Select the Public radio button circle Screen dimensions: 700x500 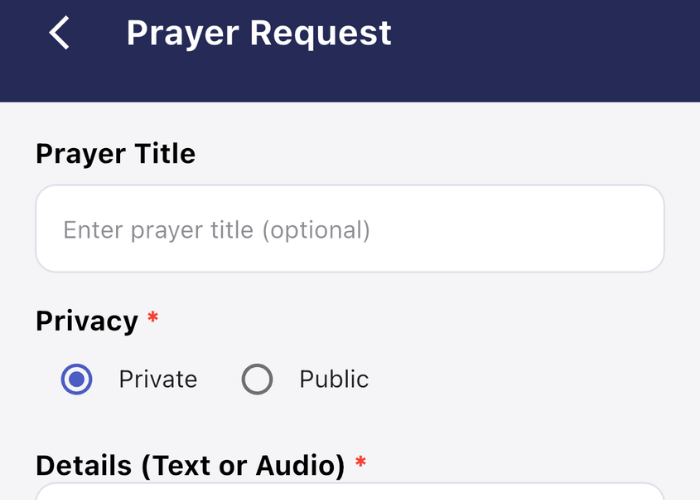257,380
